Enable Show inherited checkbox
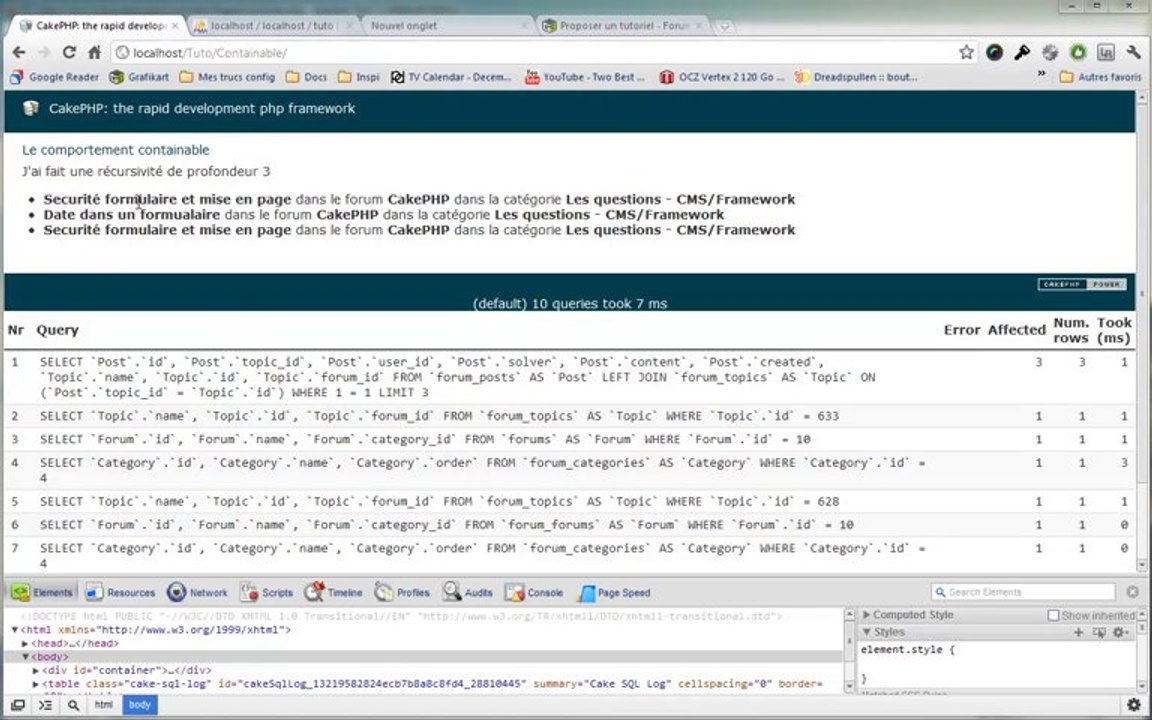Image resolution: width=1152 pixels, height=720 pixels. click(x=1054, y=615)
